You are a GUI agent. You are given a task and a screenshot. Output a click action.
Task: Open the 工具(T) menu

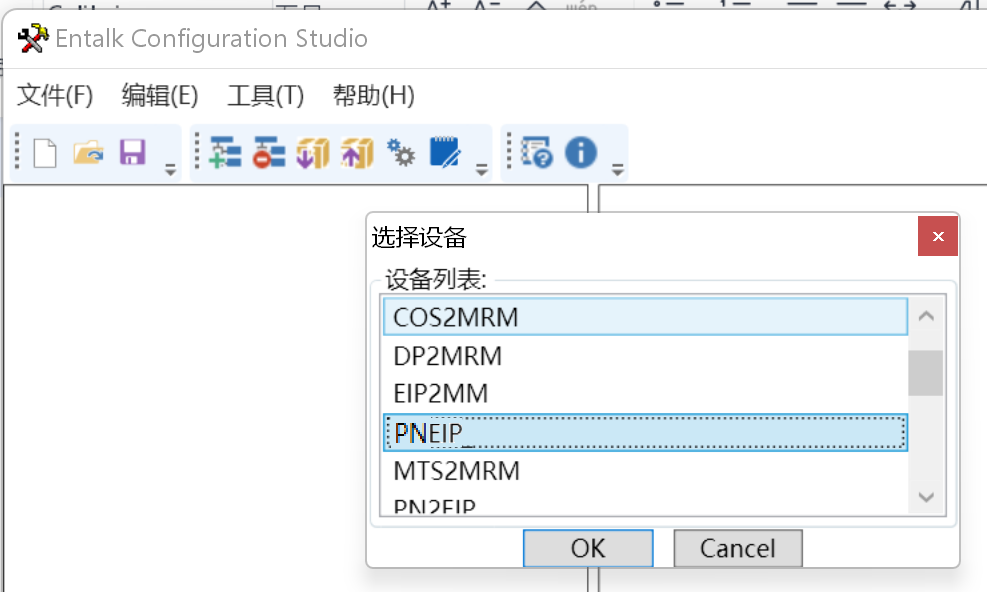click(x=265, y=96)
